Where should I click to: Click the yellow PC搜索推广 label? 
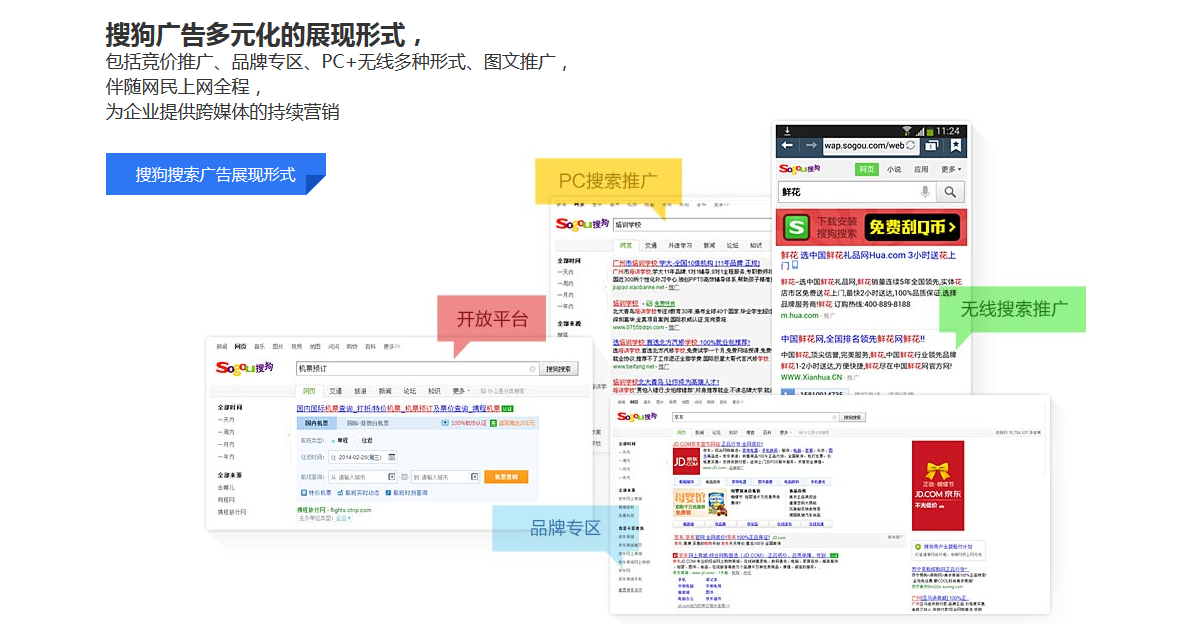pyautogui.click(x=608, y=181)
